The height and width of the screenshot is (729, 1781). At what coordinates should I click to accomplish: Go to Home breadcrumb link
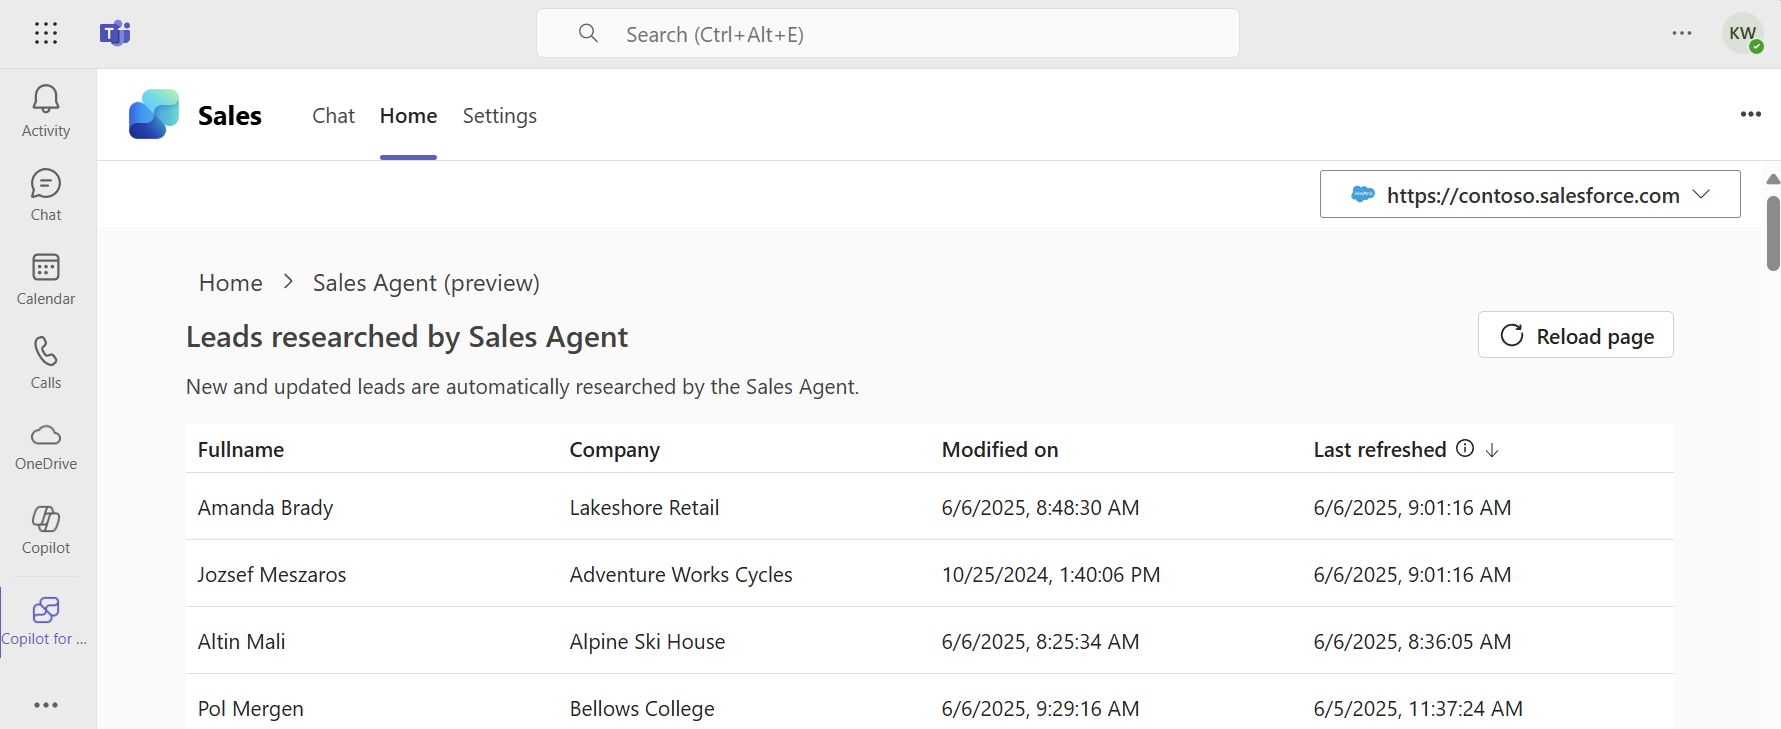230,283
